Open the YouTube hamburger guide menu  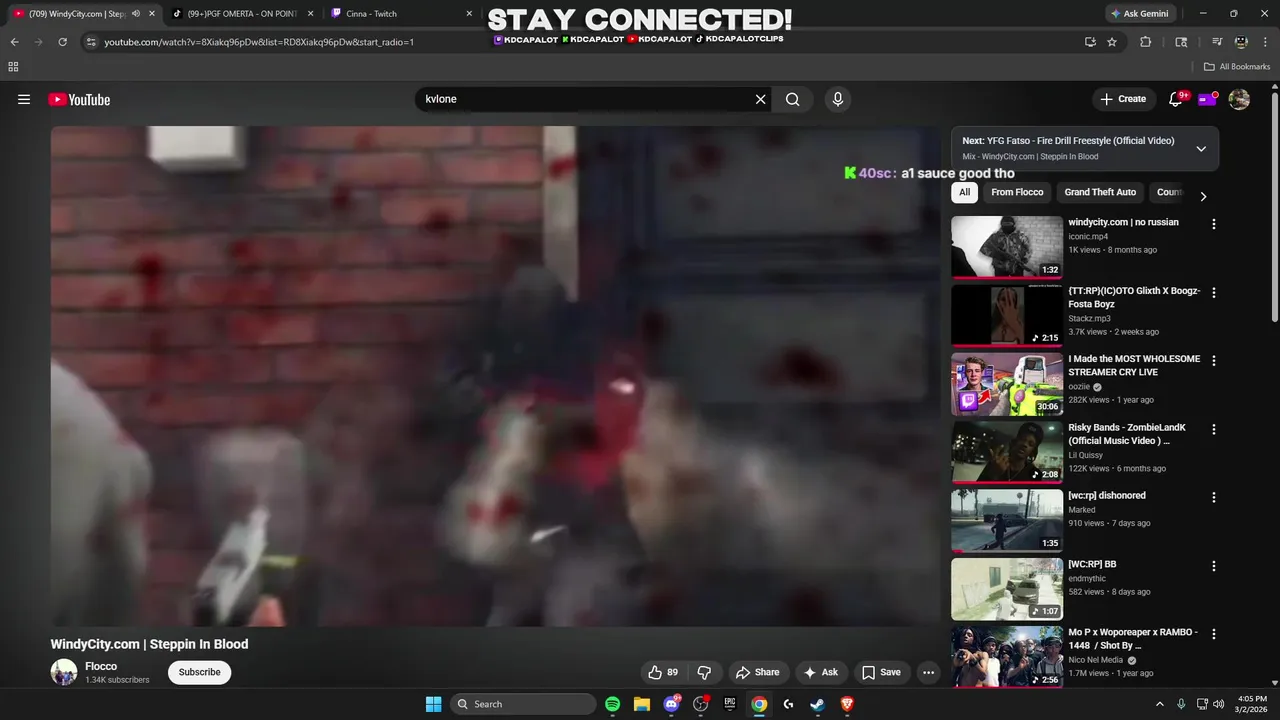pos(24,99)
